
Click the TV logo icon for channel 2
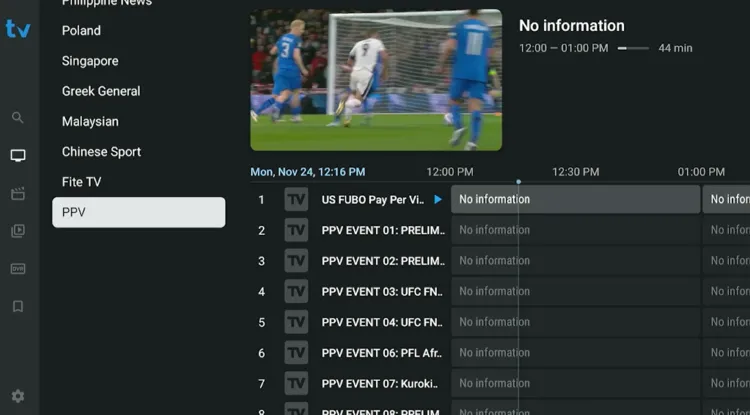coord(296,230)
